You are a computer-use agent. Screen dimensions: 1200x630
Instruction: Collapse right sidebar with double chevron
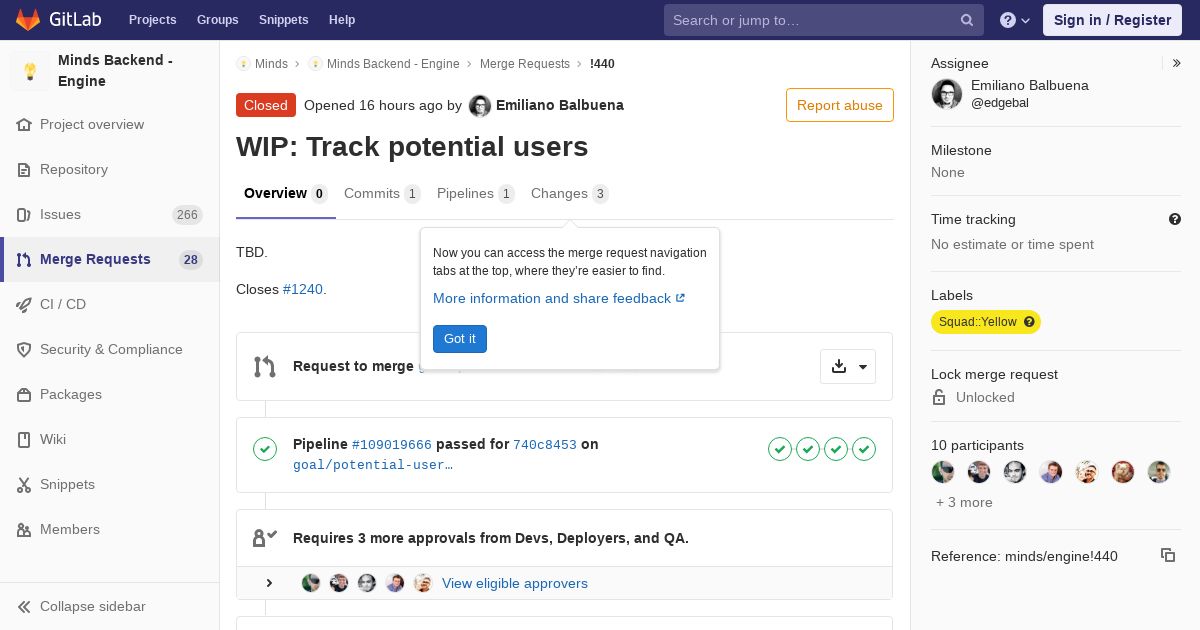pyautogui.click(x=1176, y=63)
